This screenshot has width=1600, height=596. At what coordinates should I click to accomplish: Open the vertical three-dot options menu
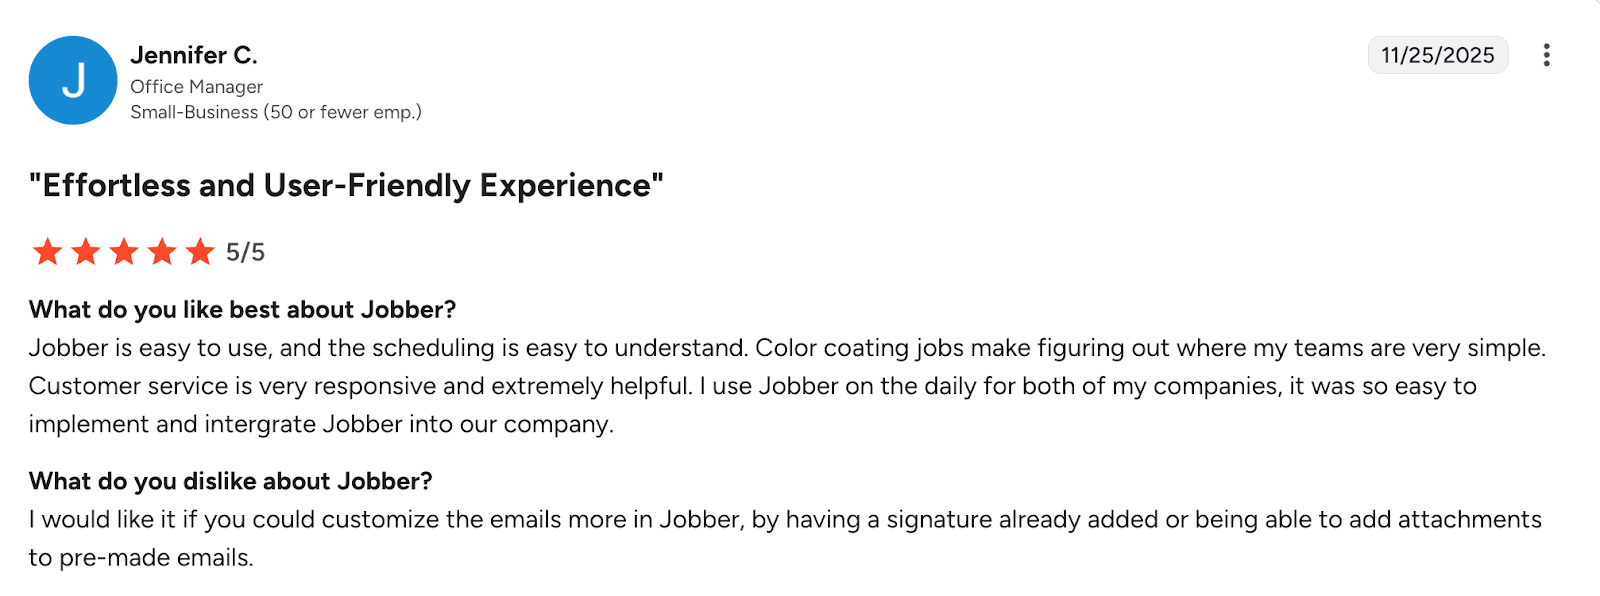[x=1546, y=55]
